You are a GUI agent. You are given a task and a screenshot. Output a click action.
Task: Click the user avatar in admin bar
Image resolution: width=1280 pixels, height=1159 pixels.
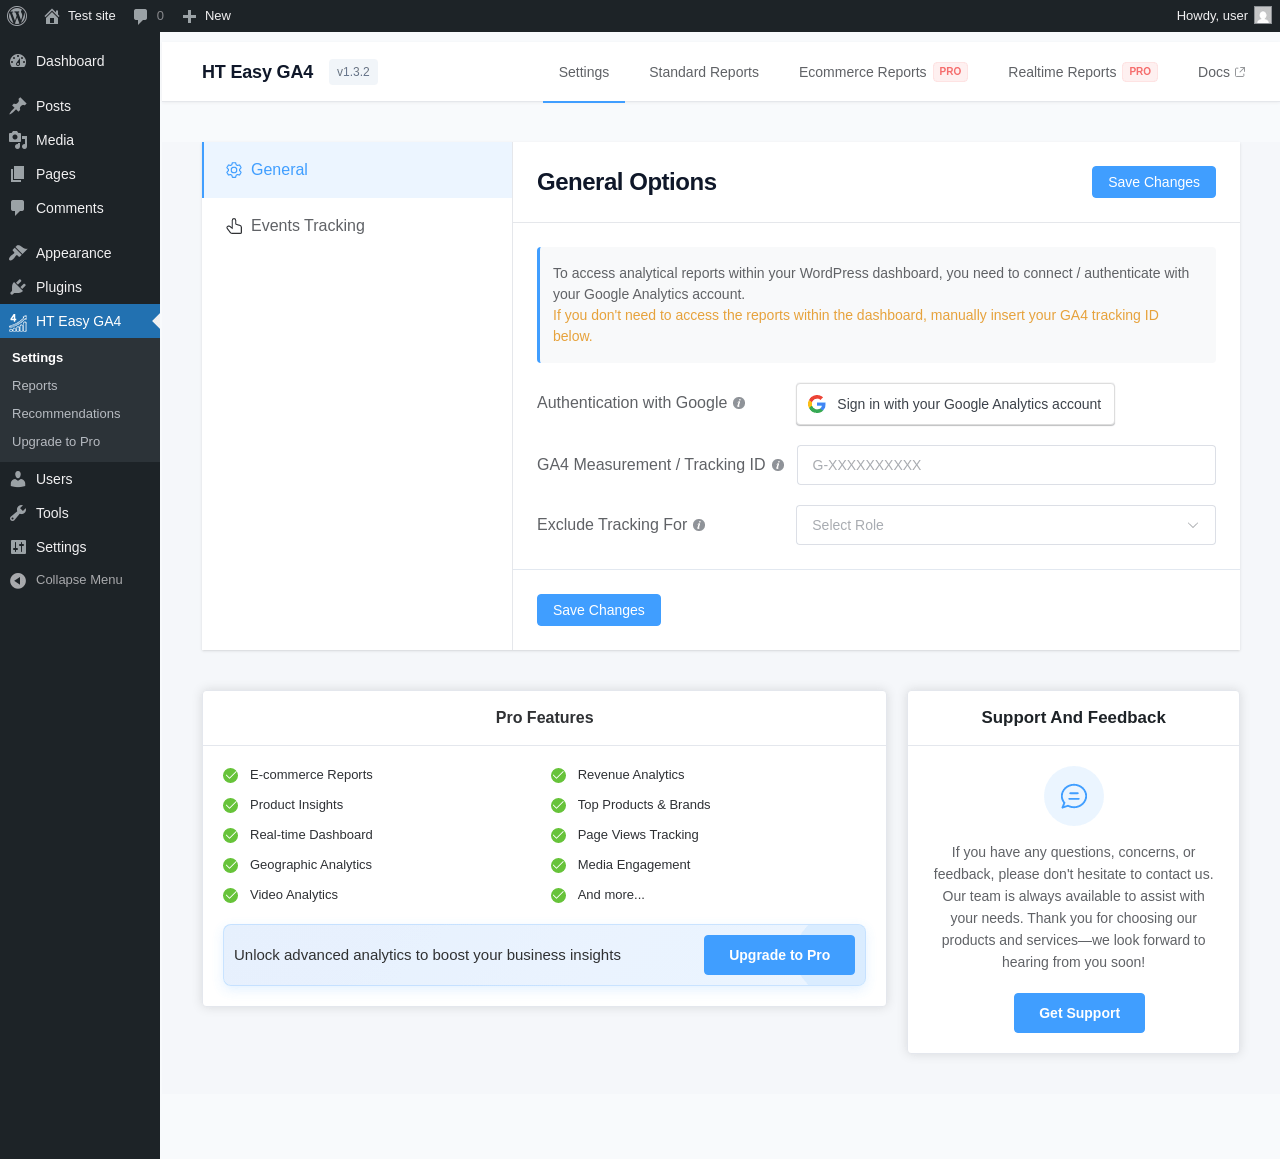point(1263,16)
